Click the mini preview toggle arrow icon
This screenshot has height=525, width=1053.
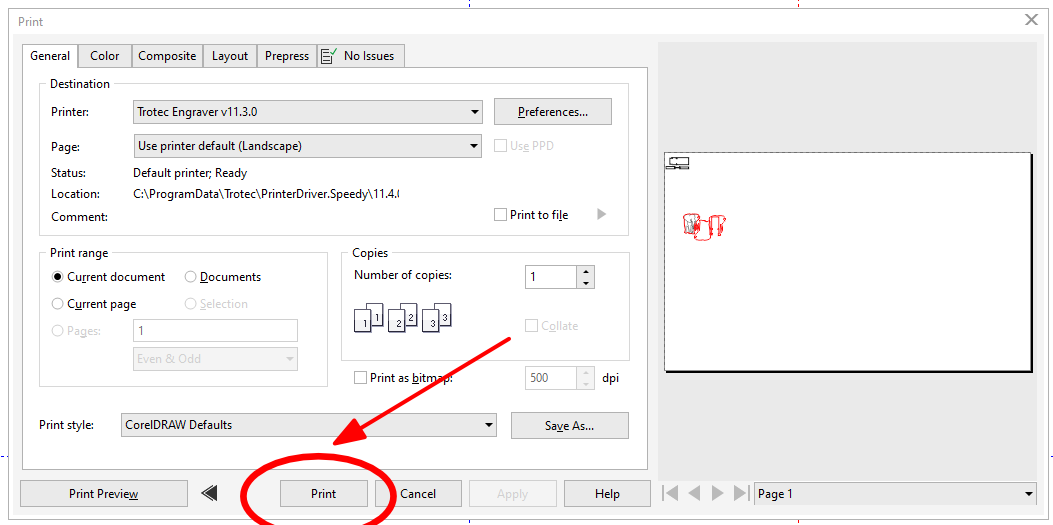209,493
